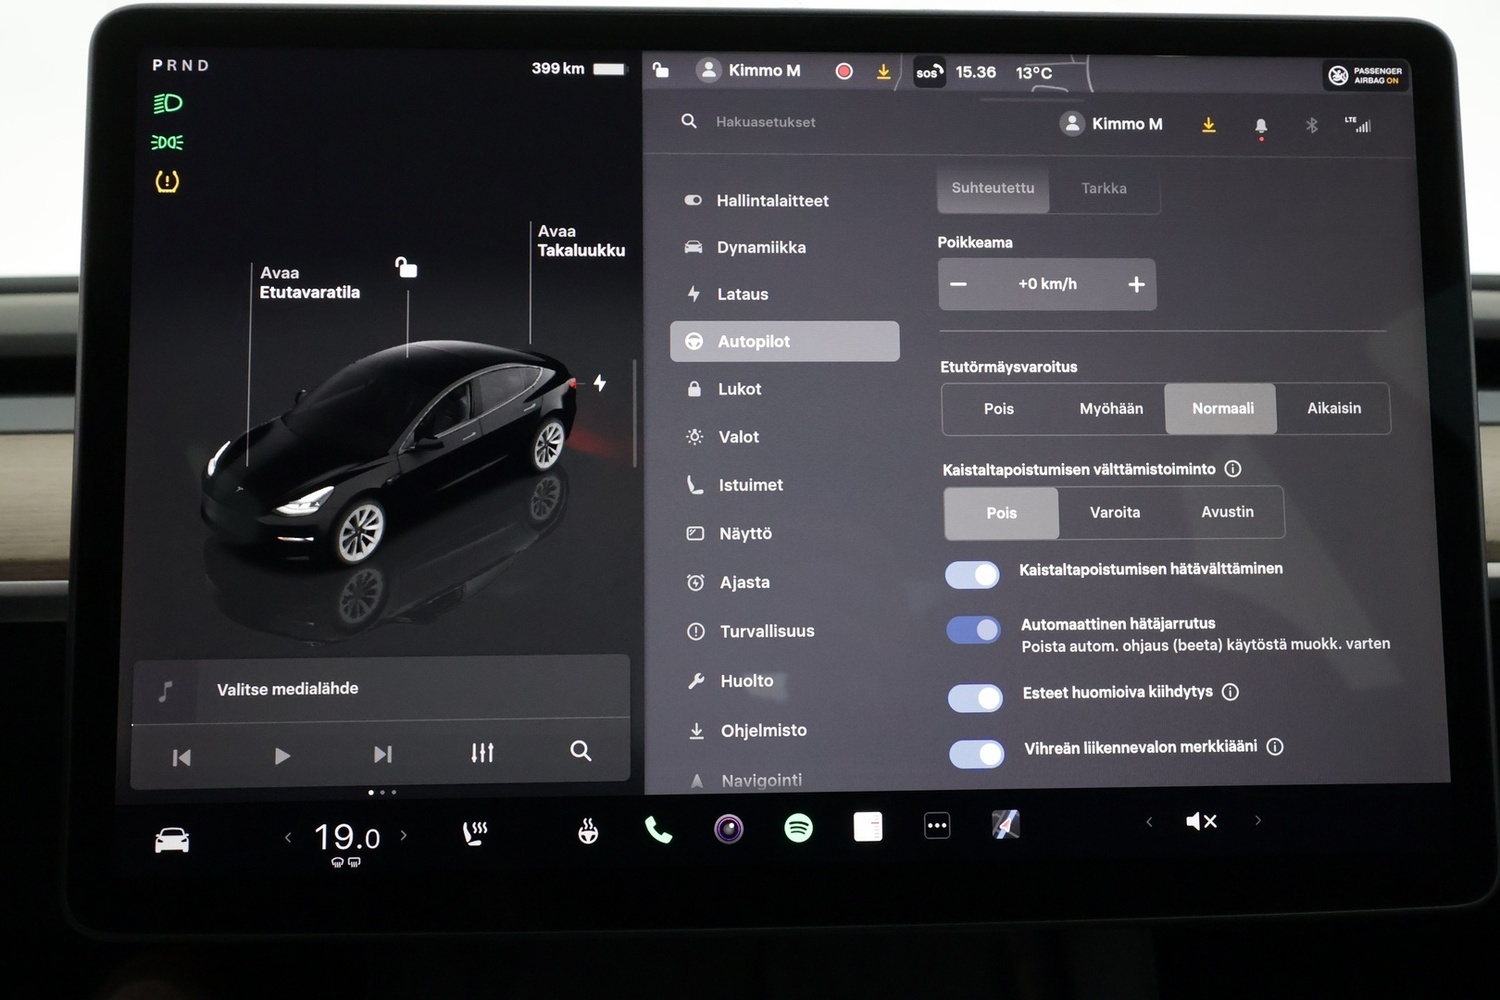Tap the media search magnifier icon

(581, 750)
